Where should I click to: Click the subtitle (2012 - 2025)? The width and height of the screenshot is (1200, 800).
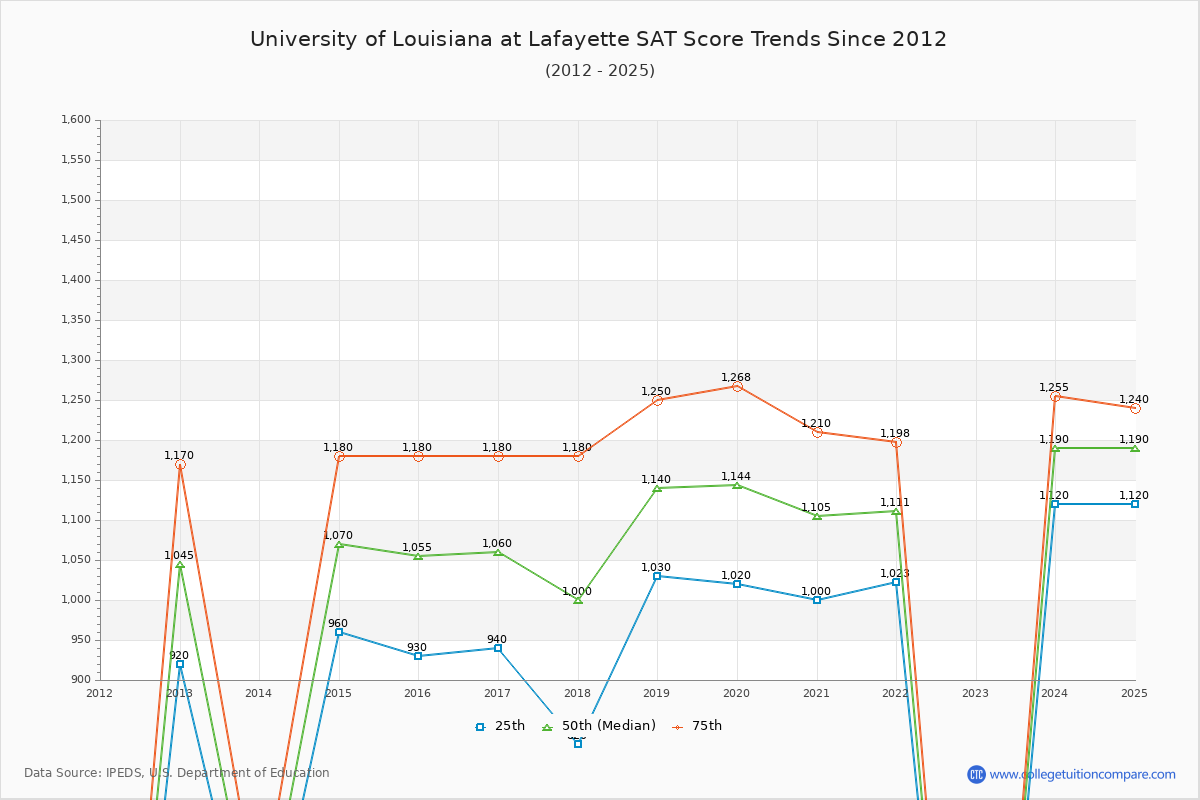click(x=600, y=71)
